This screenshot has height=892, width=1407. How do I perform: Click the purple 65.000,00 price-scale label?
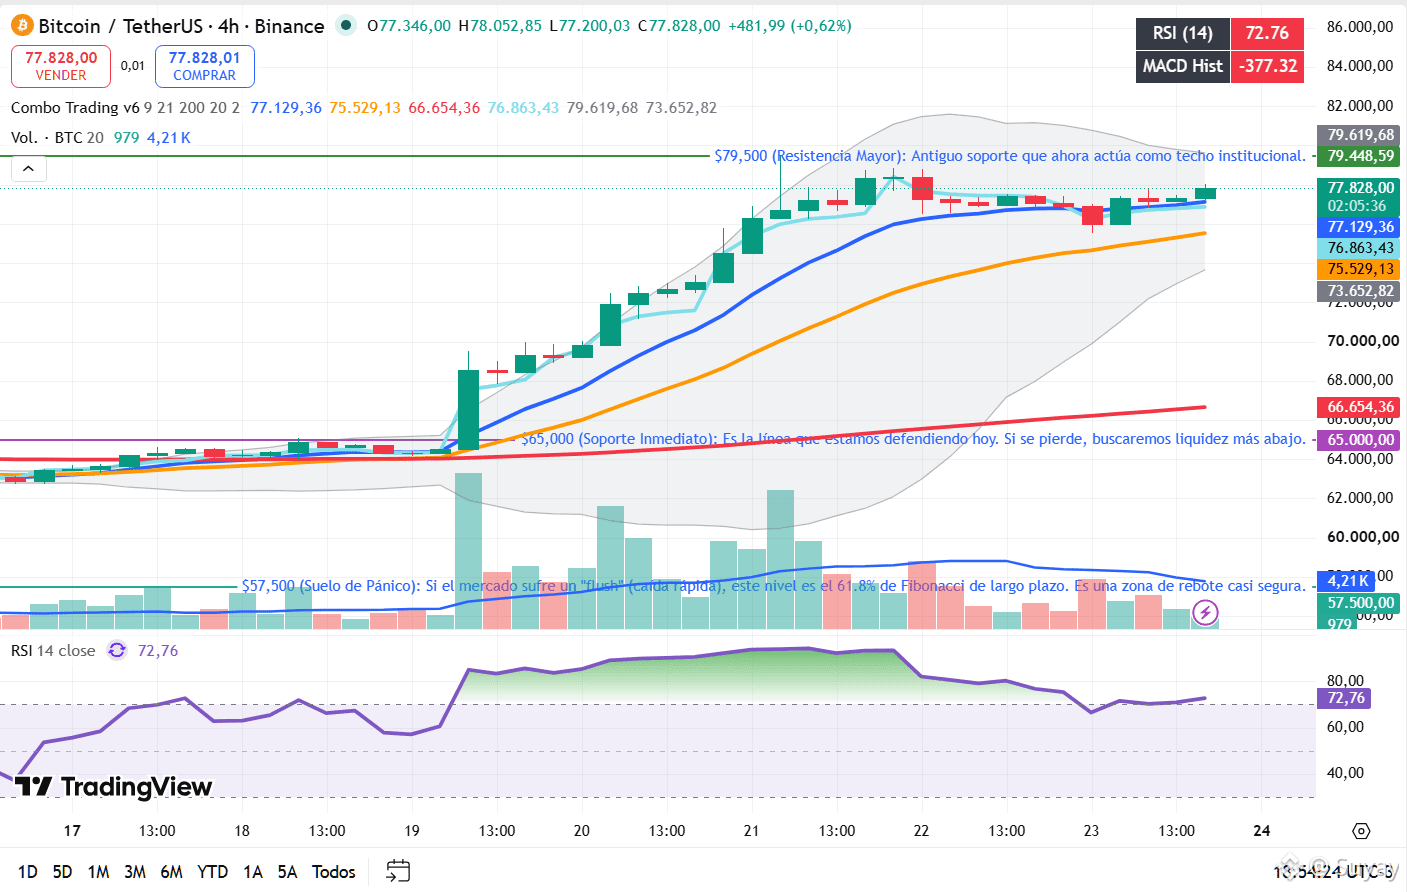click(x=1360, y=440)
